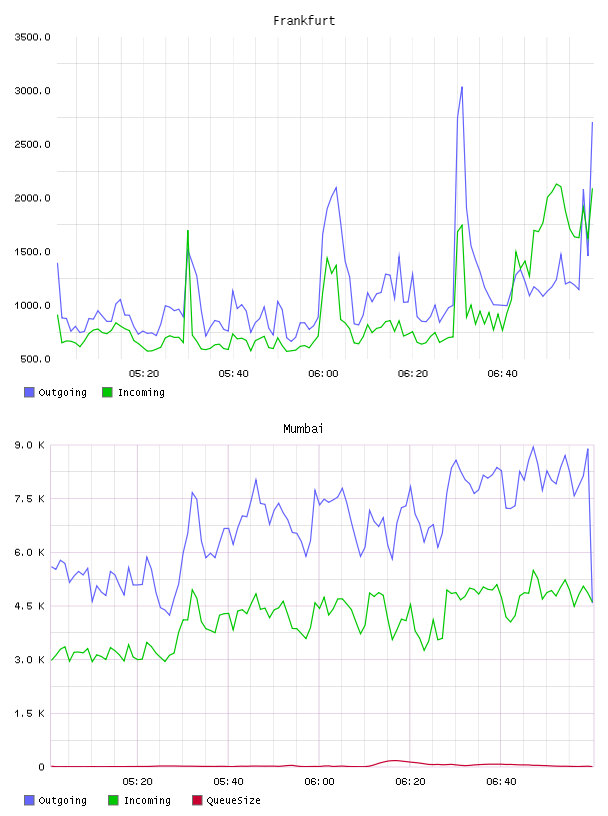The width and height of the screenshot is (608, 816).
Task: Click the blue Outgoing swatch in Frankfurt legend
Action: [29, 392]
